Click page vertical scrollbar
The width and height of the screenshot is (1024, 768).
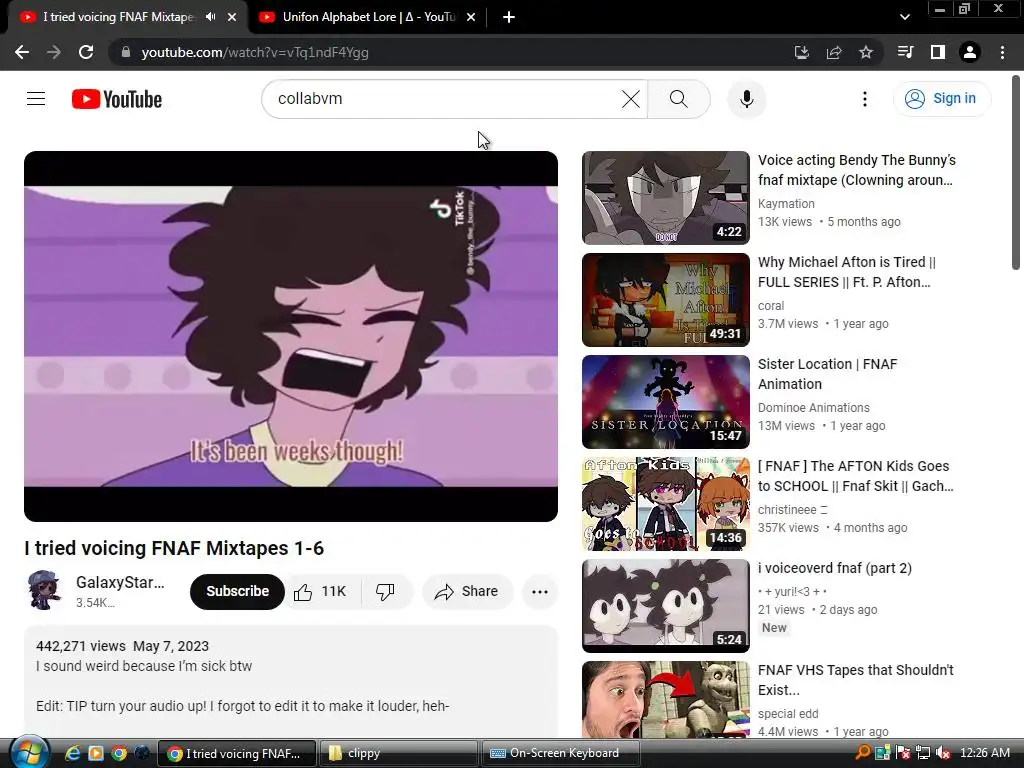click(x=1016, y=173)
